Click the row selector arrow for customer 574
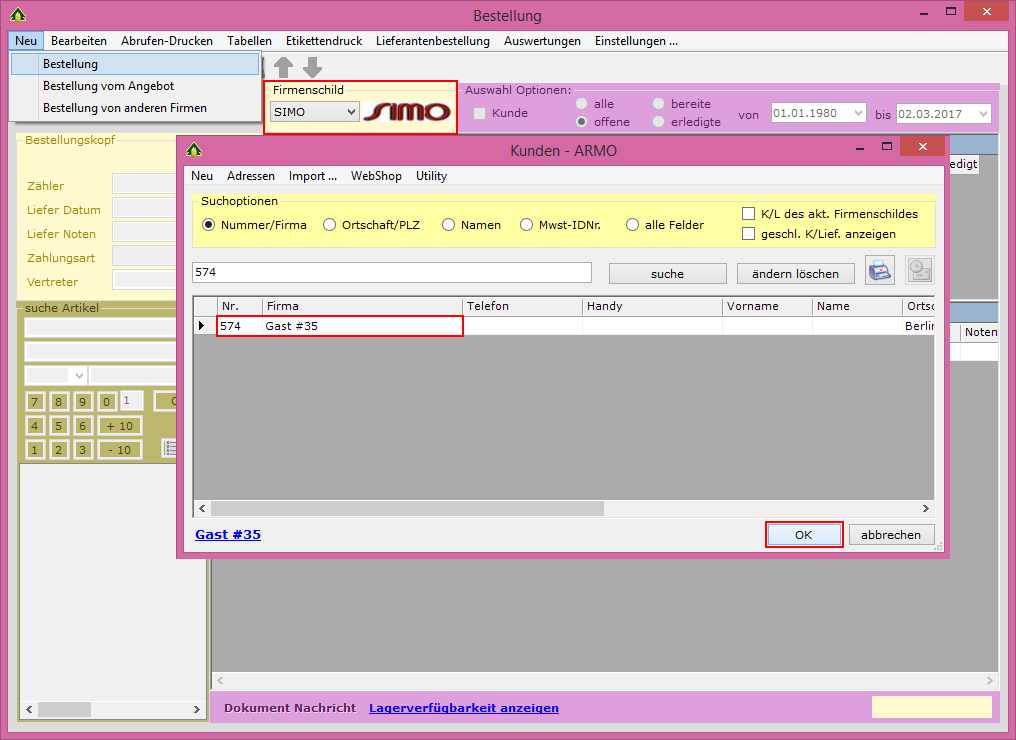The width and height of the screenshot is (1016, 740). tap(204, 326)
